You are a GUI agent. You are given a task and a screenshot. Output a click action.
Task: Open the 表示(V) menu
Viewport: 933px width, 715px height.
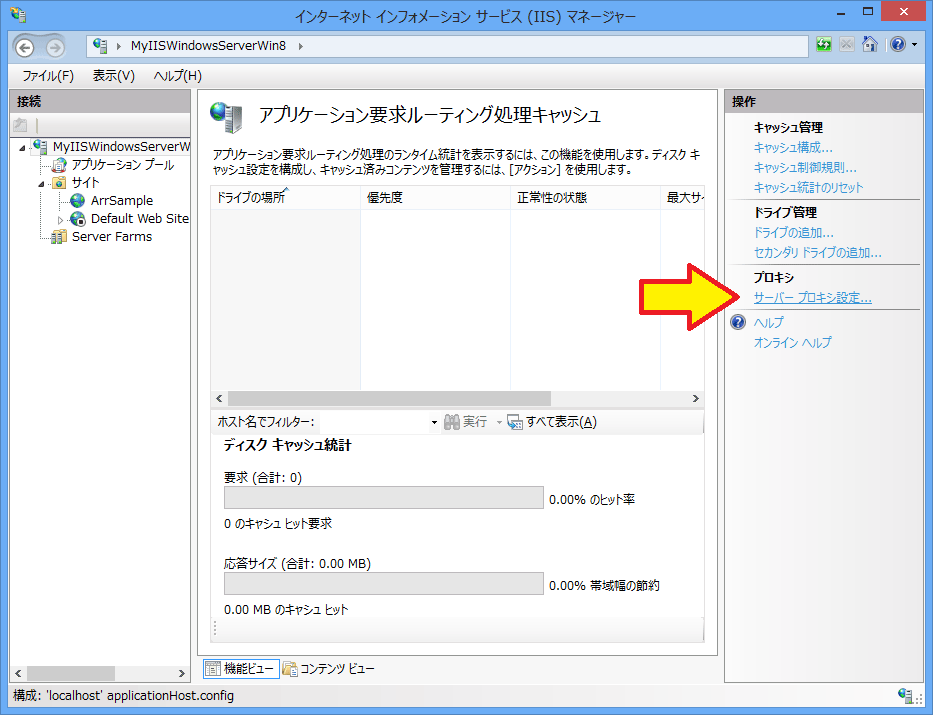pyautogui.click(x=114, y=76)
